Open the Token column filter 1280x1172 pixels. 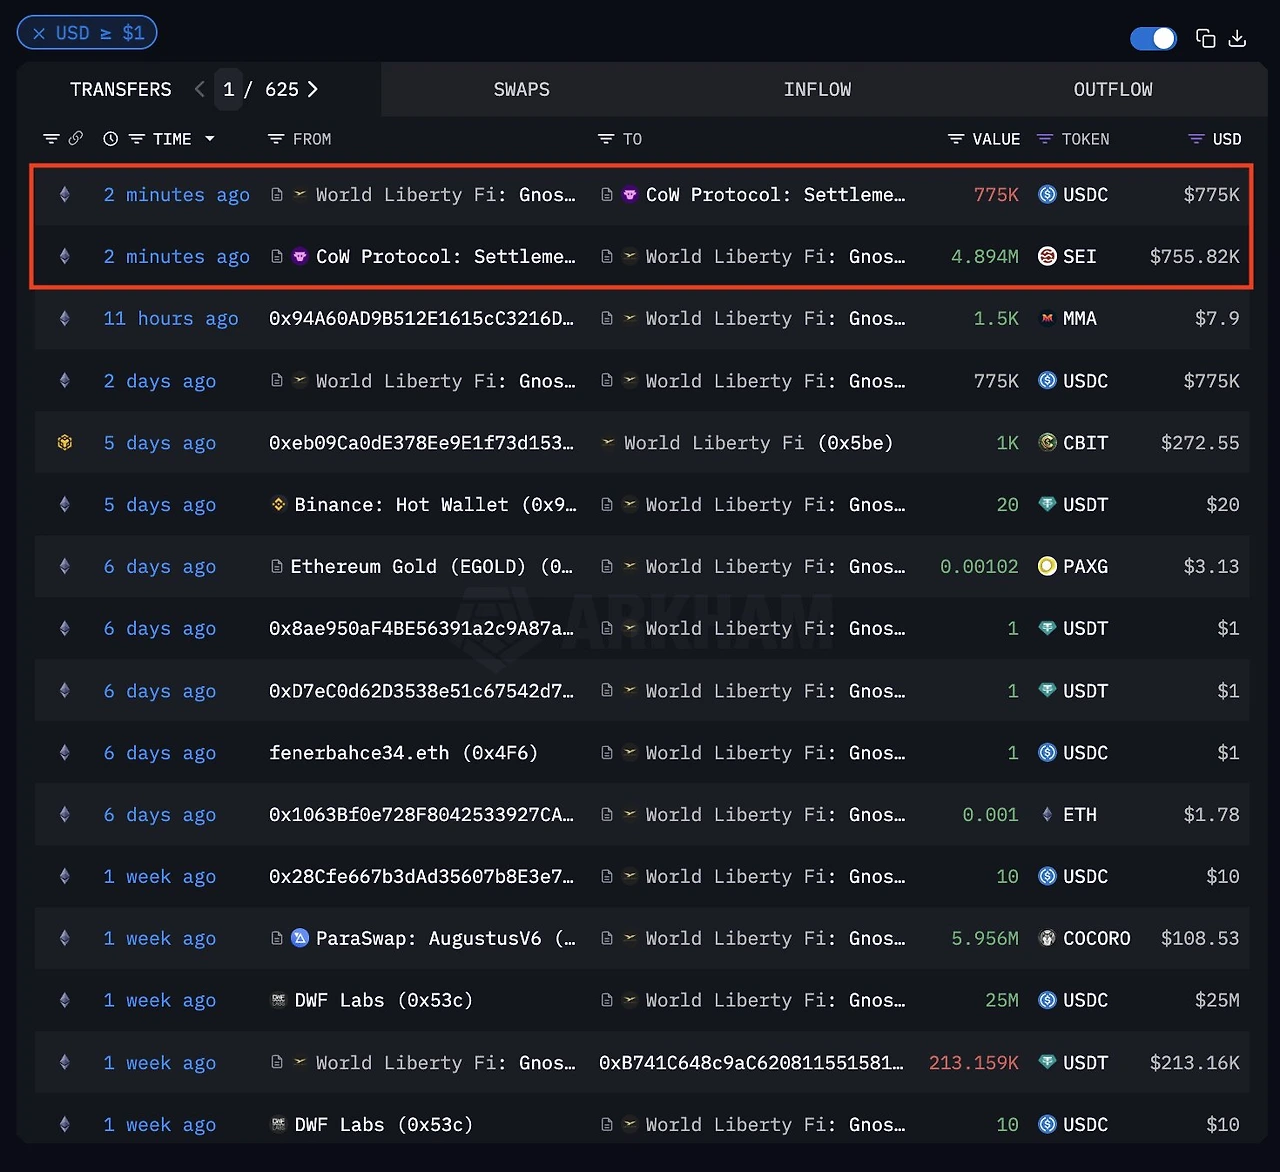(1045, 139)
